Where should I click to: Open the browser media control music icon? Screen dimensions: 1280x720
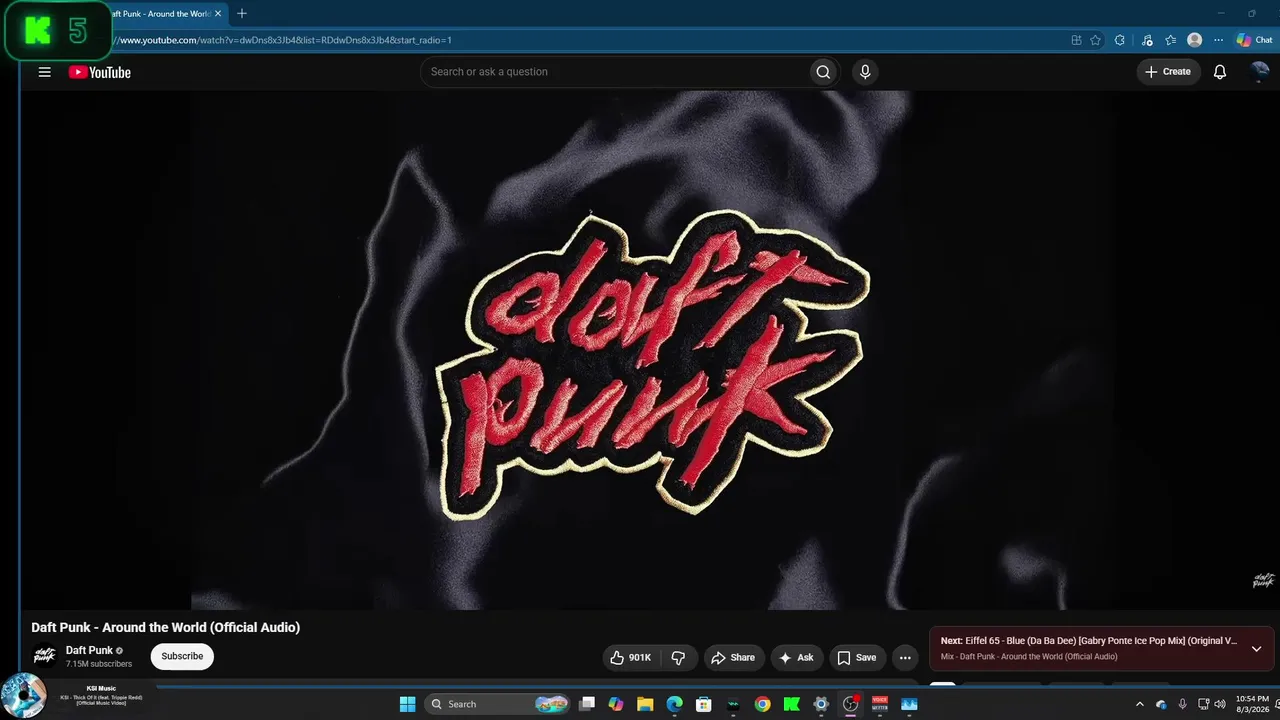[x=1147, y=40]
